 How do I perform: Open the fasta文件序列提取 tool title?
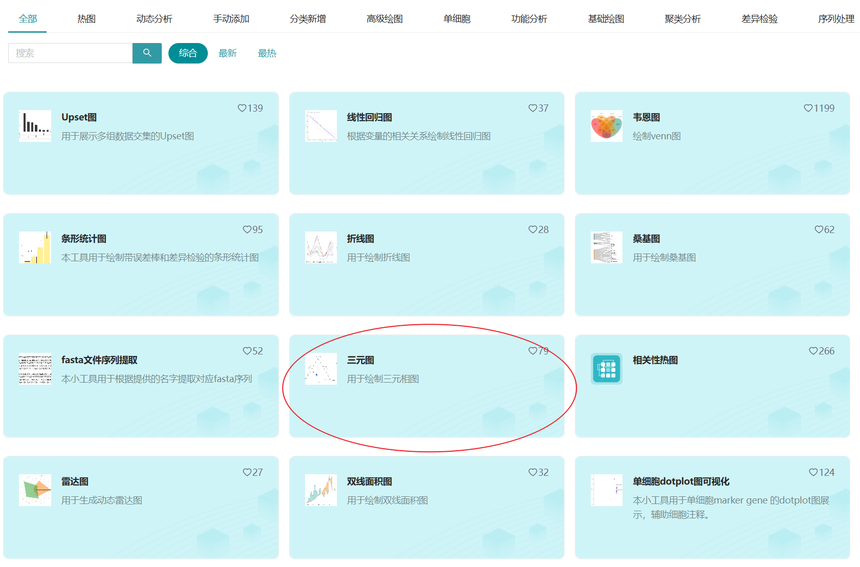tap(99, 360)
